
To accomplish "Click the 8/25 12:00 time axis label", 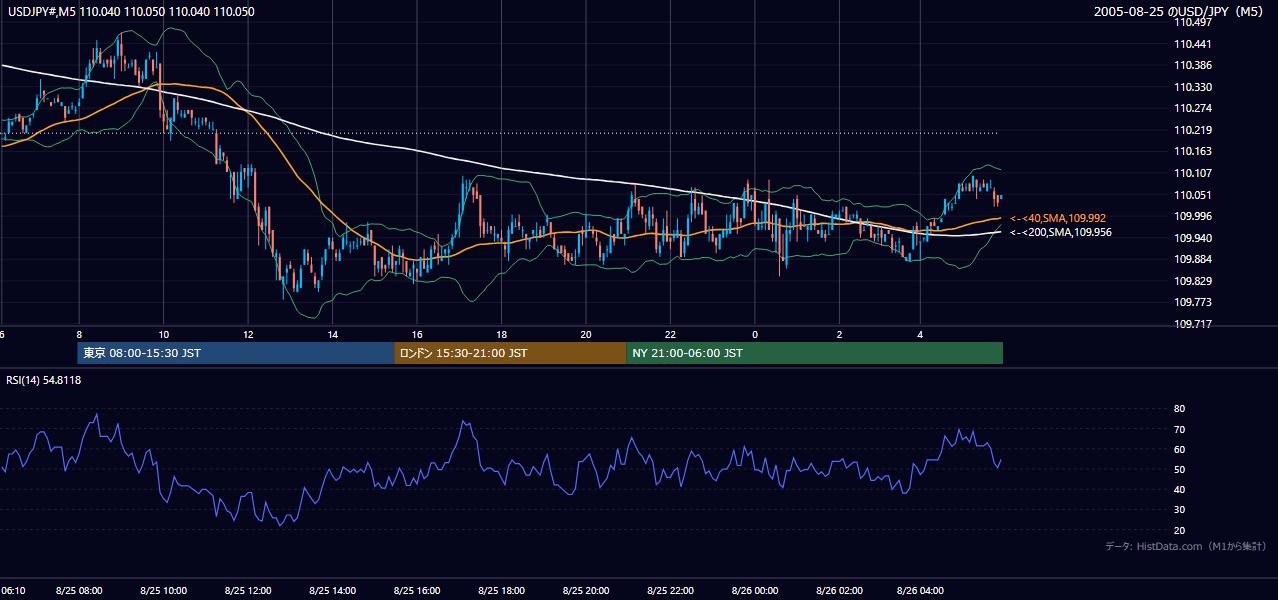I will point(247,590).
